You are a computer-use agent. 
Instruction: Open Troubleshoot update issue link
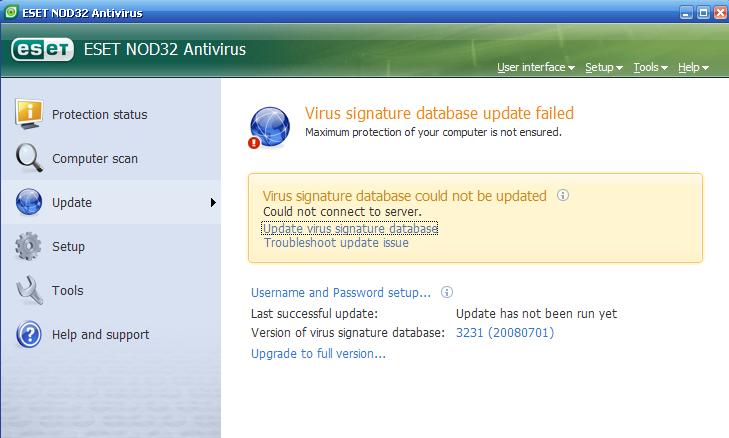pyautogui.click(x=336, y=243)
